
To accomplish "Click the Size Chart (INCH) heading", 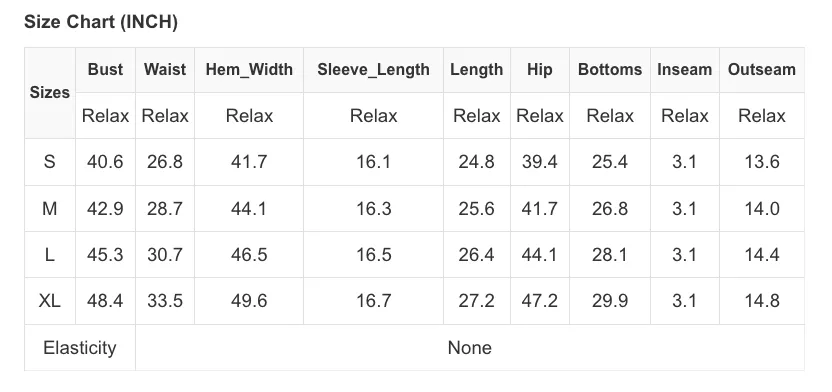I will click(x=101, y=22).
